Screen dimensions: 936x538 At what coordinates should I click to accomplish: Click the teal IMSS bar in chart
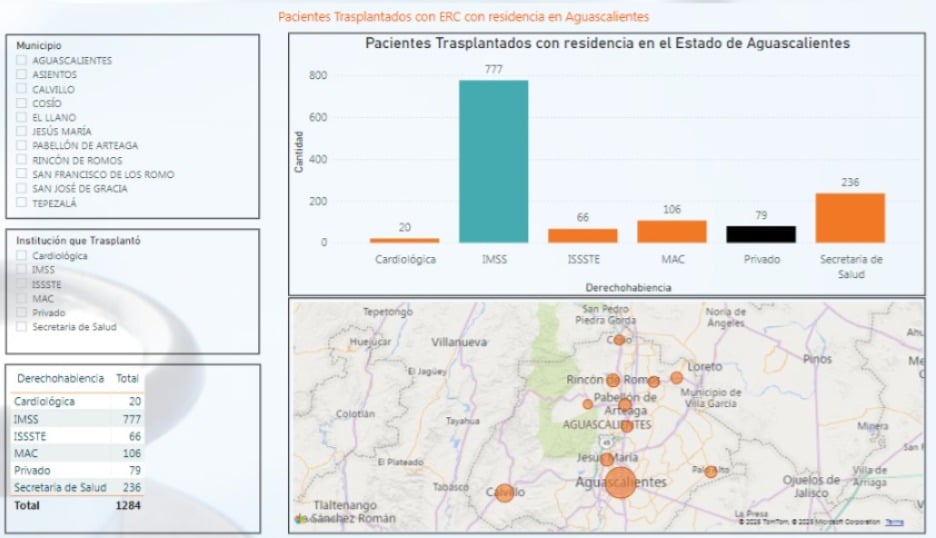click(x=493, y=161)
